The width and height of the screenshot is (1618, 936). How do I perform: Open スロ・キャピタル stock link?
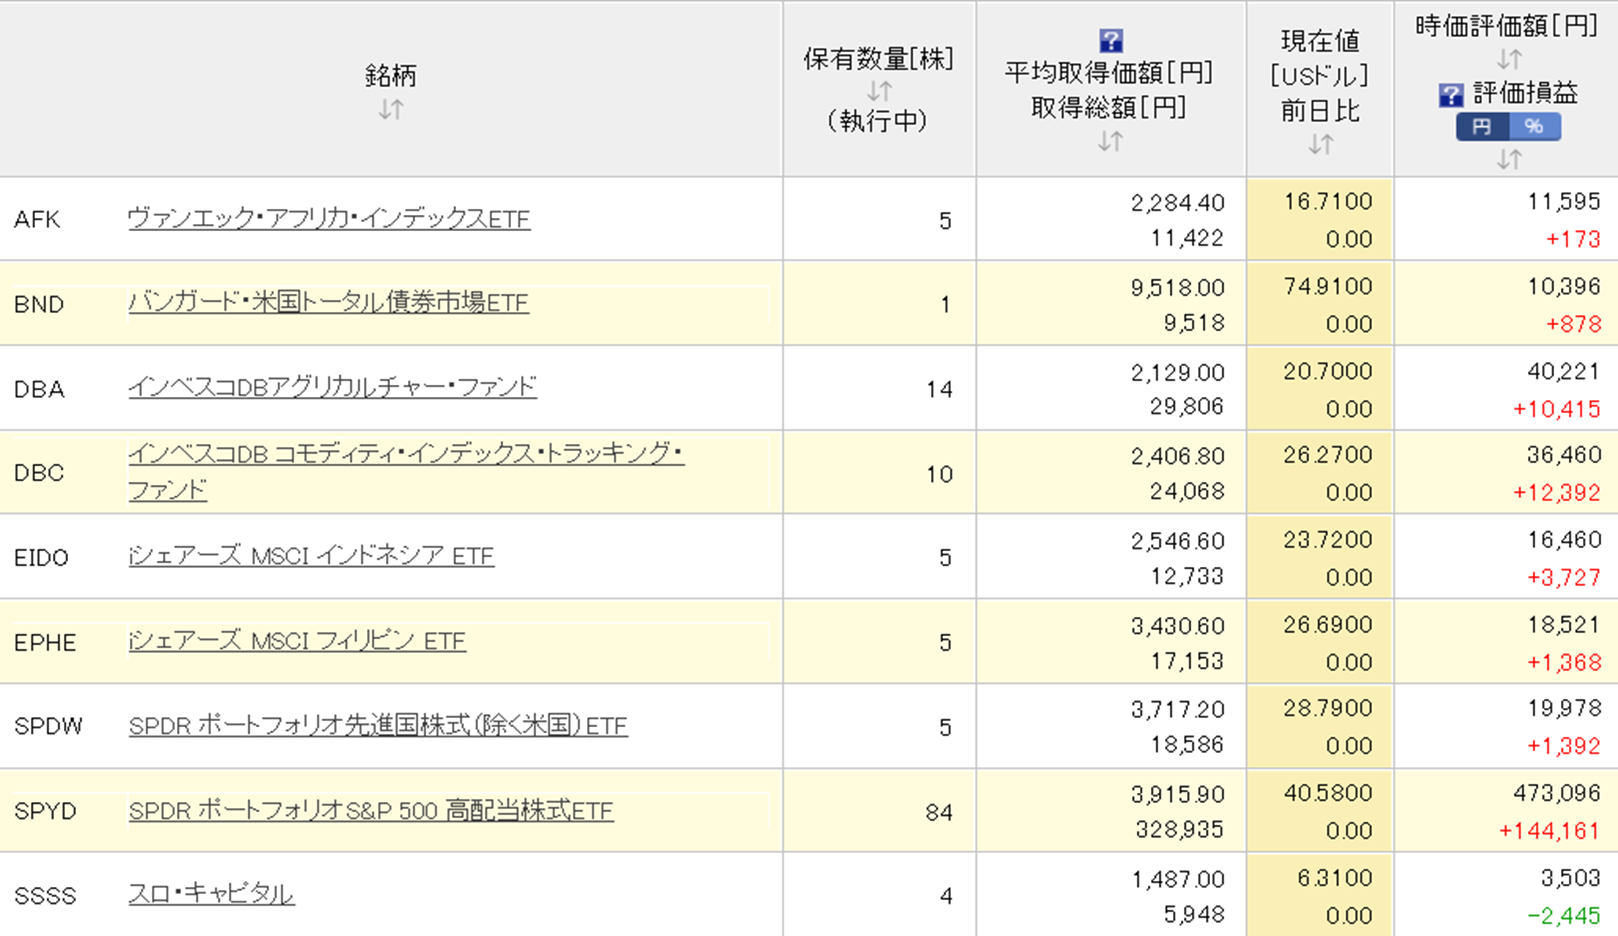click(211, 894)
